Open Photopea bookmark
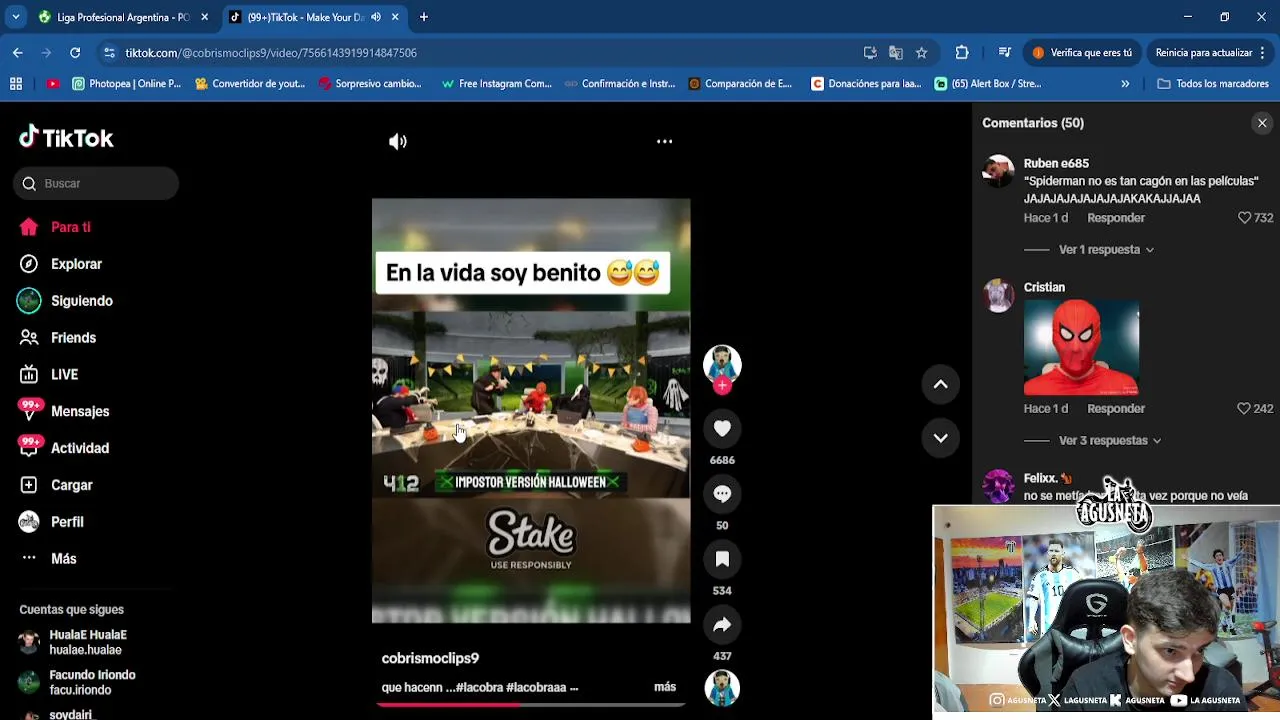The width and height of the screenshot is (1280, 720). (127, 84)
